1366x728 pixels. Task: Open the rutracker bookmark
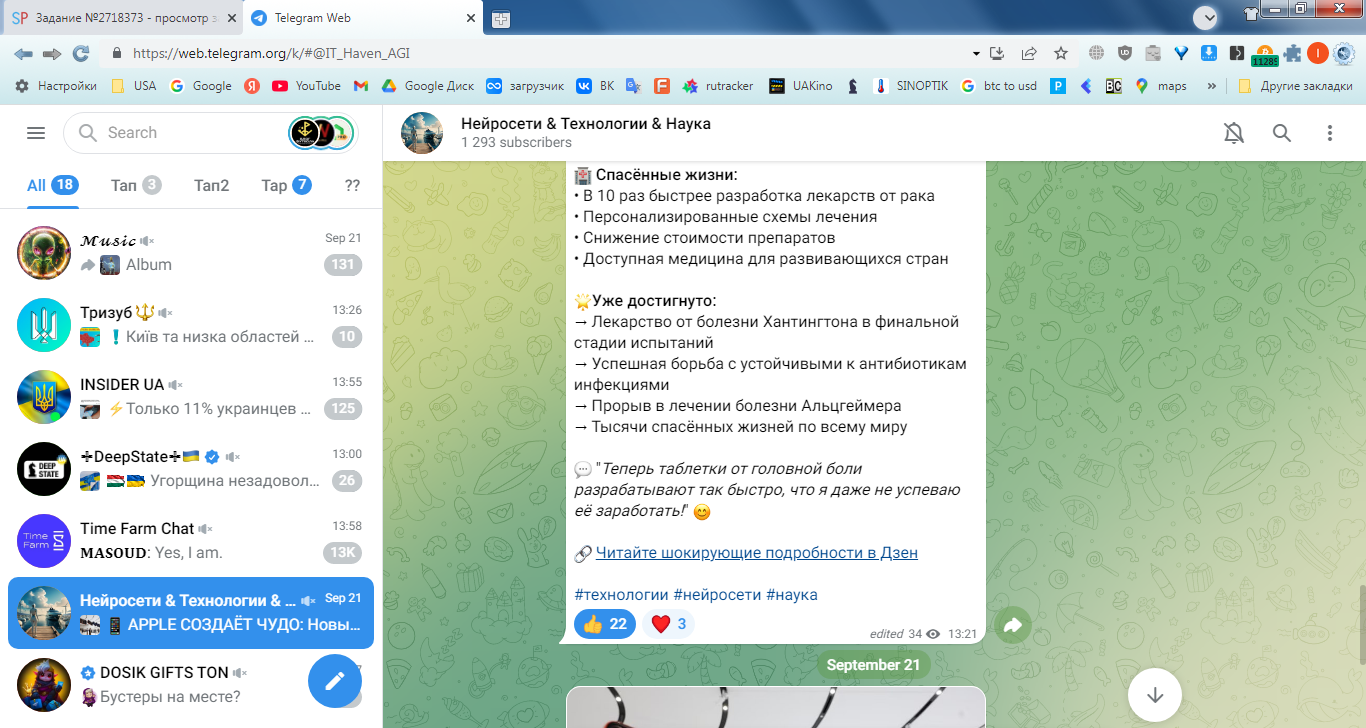717,86
